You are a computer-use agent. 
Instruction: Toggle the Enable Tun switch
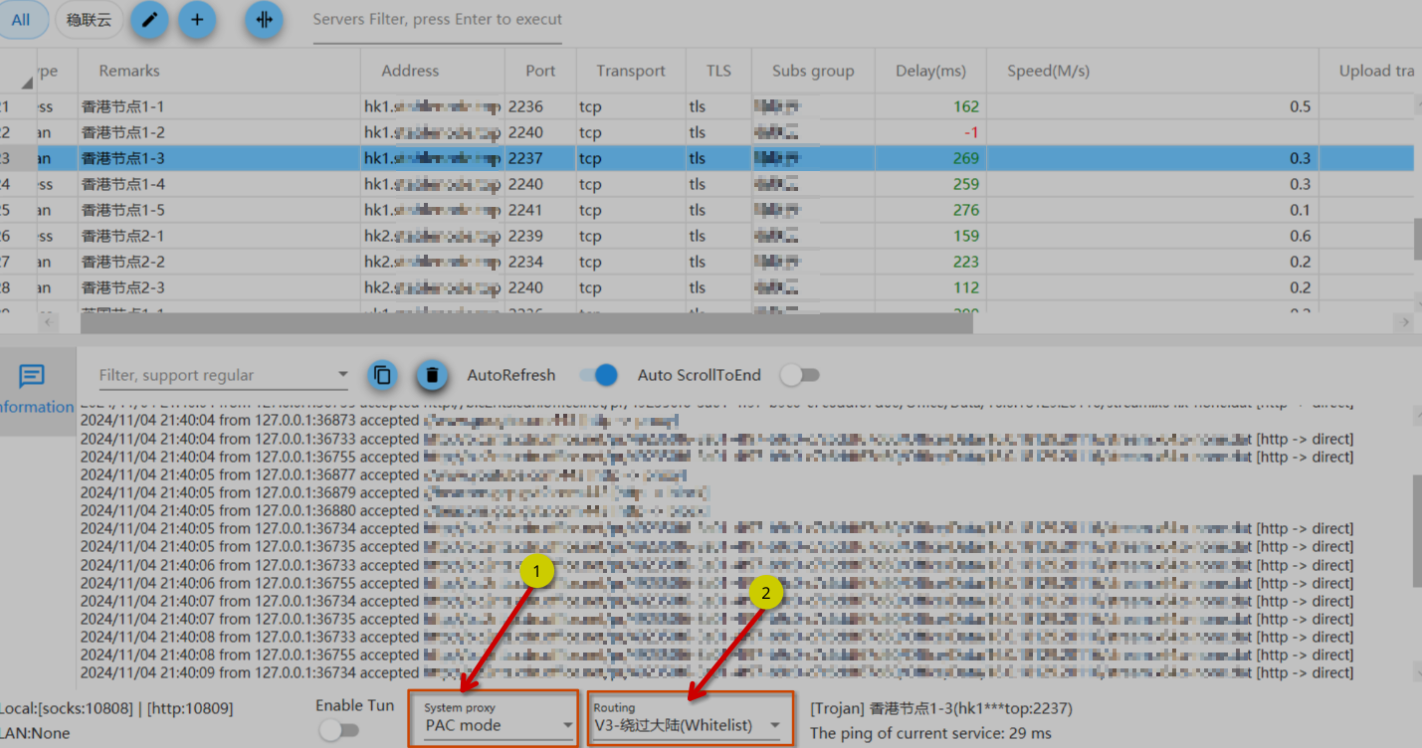[x=339, y=730]
